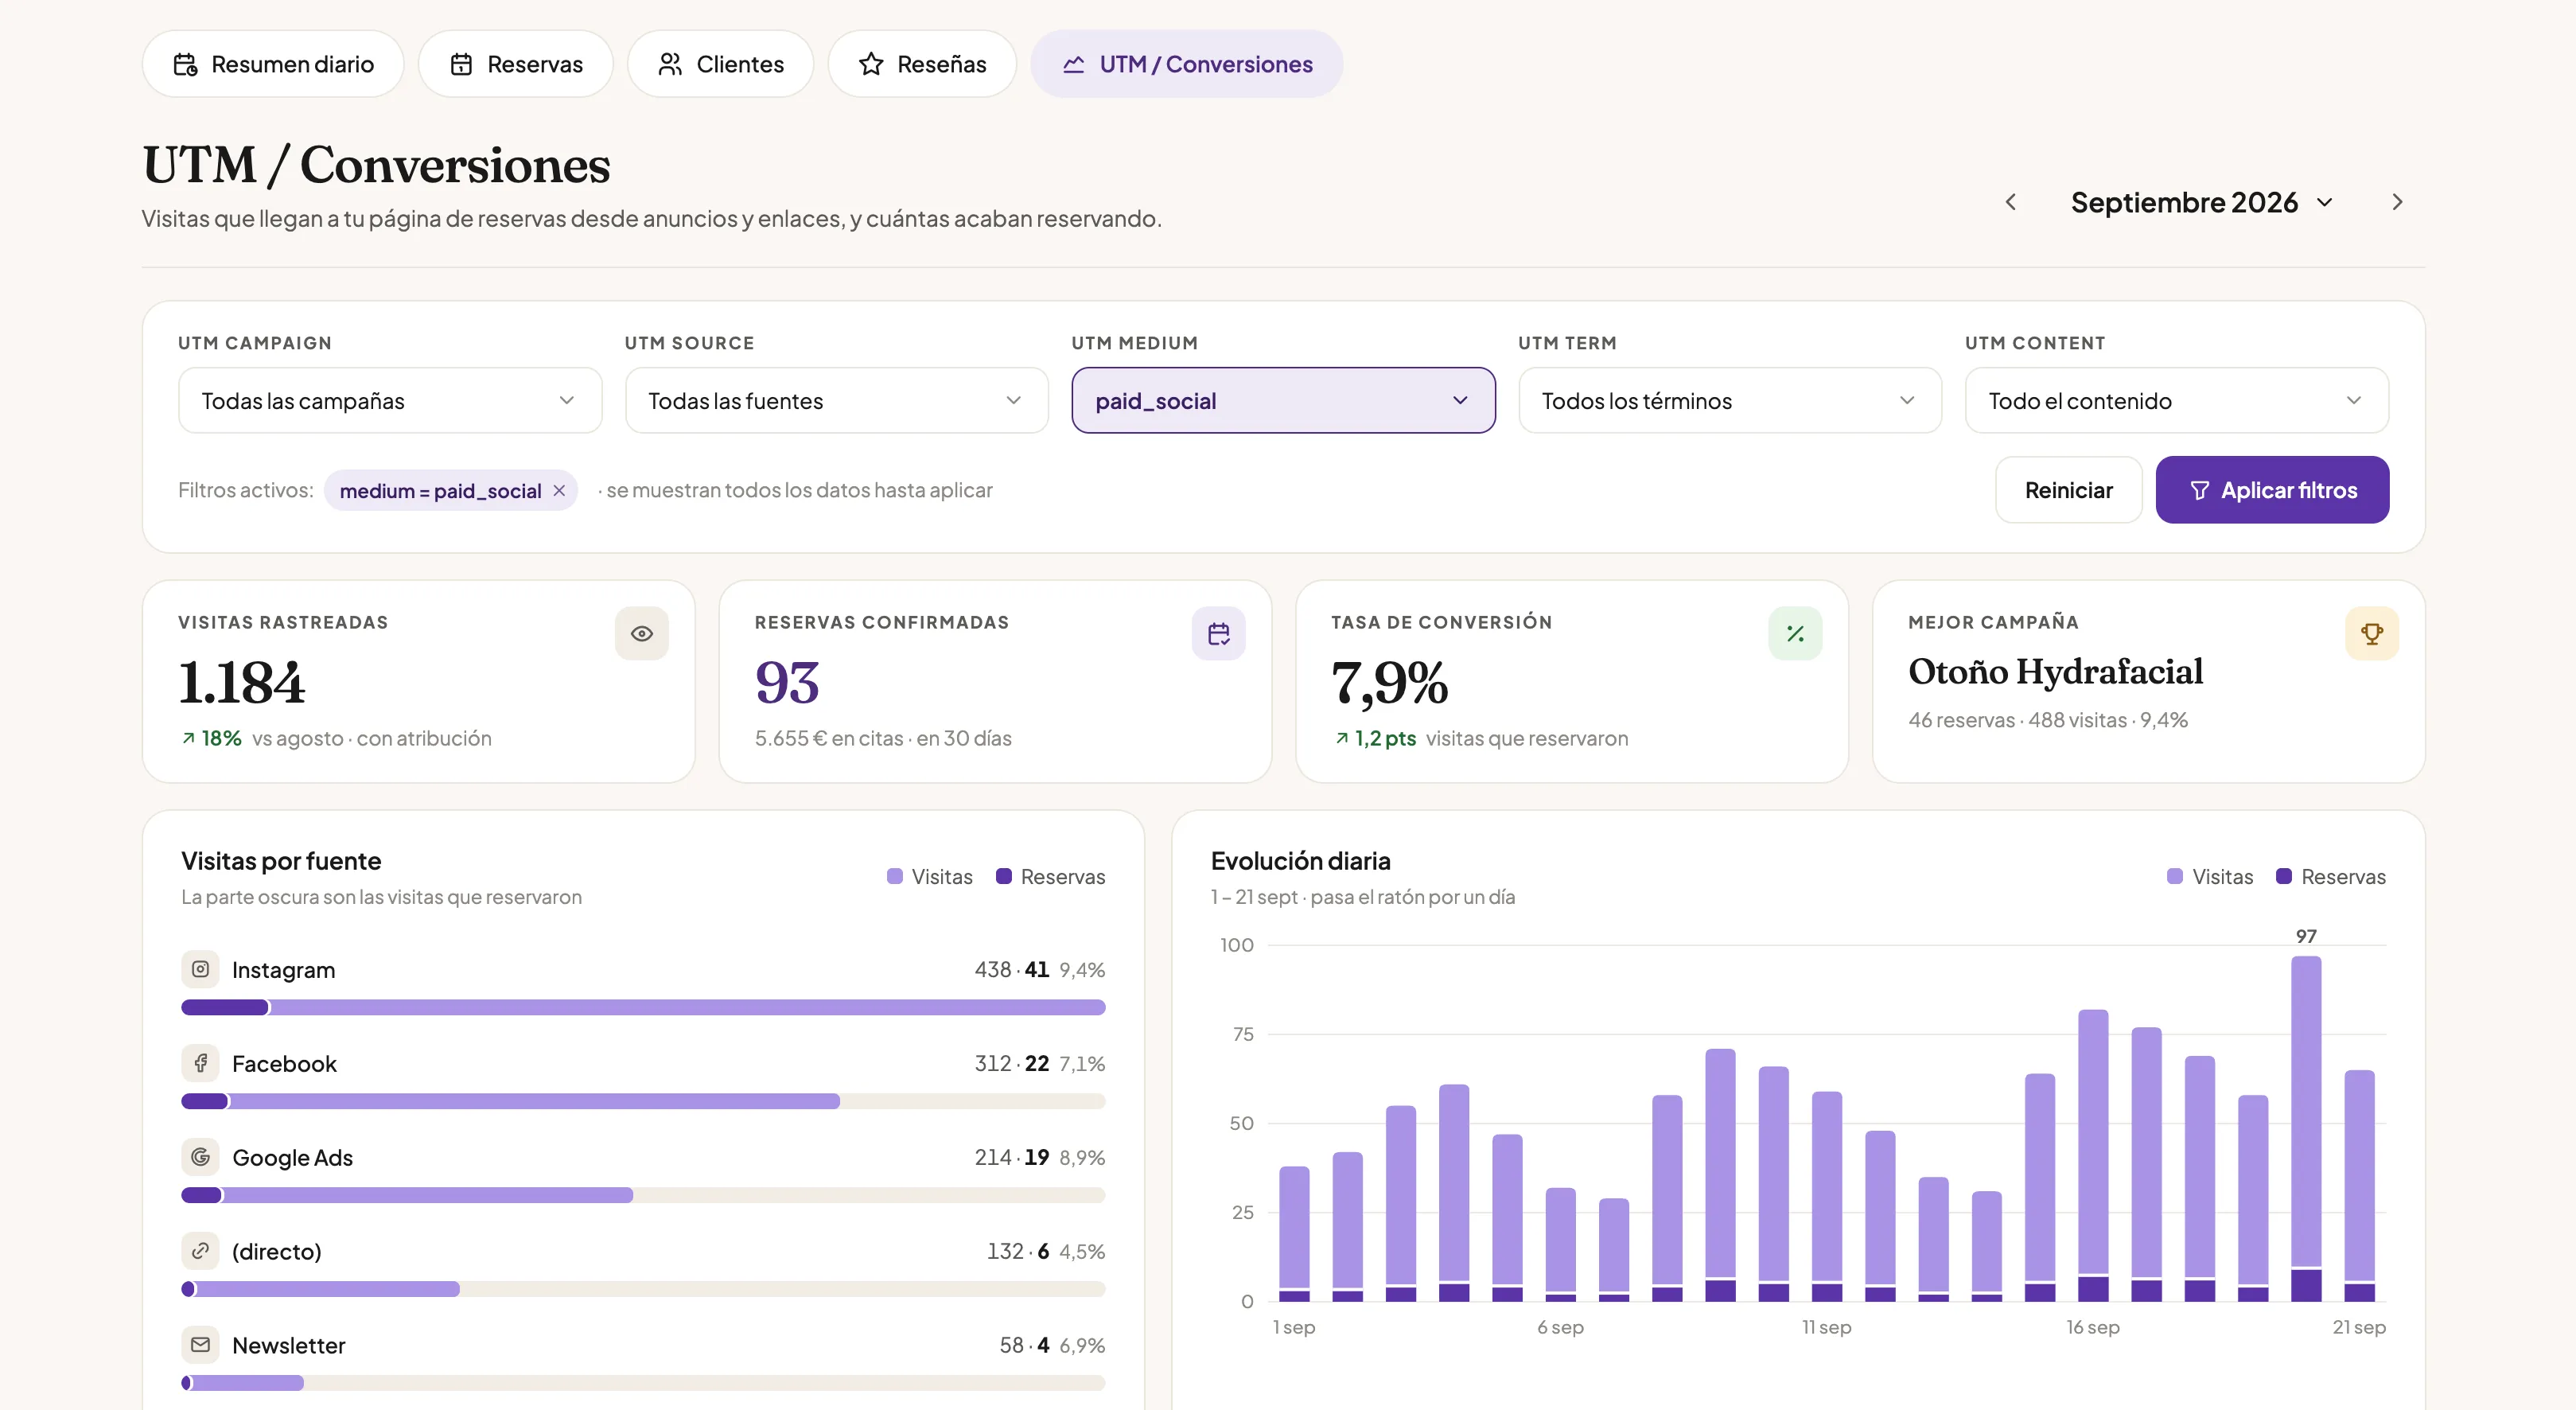Click the Otoño Hydrafacial campaign name
The width and height of the screenshot is (2576, 1410).
tap(2055, 671)
